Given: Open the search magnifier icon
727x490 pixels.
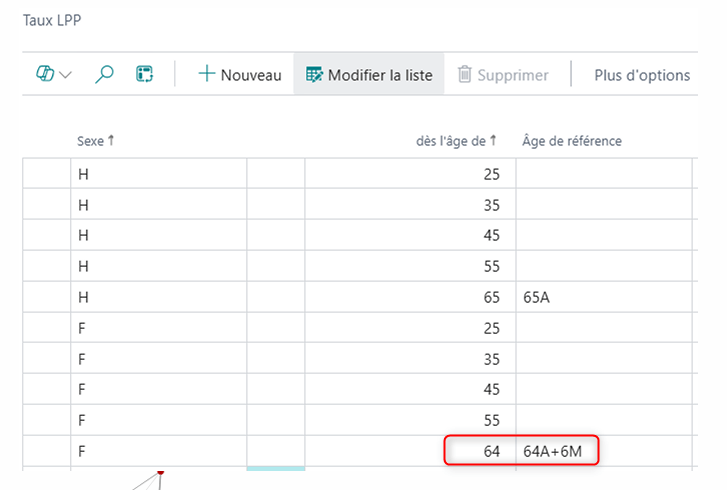Looking at the screenshot, I should [x=104, y=74].
